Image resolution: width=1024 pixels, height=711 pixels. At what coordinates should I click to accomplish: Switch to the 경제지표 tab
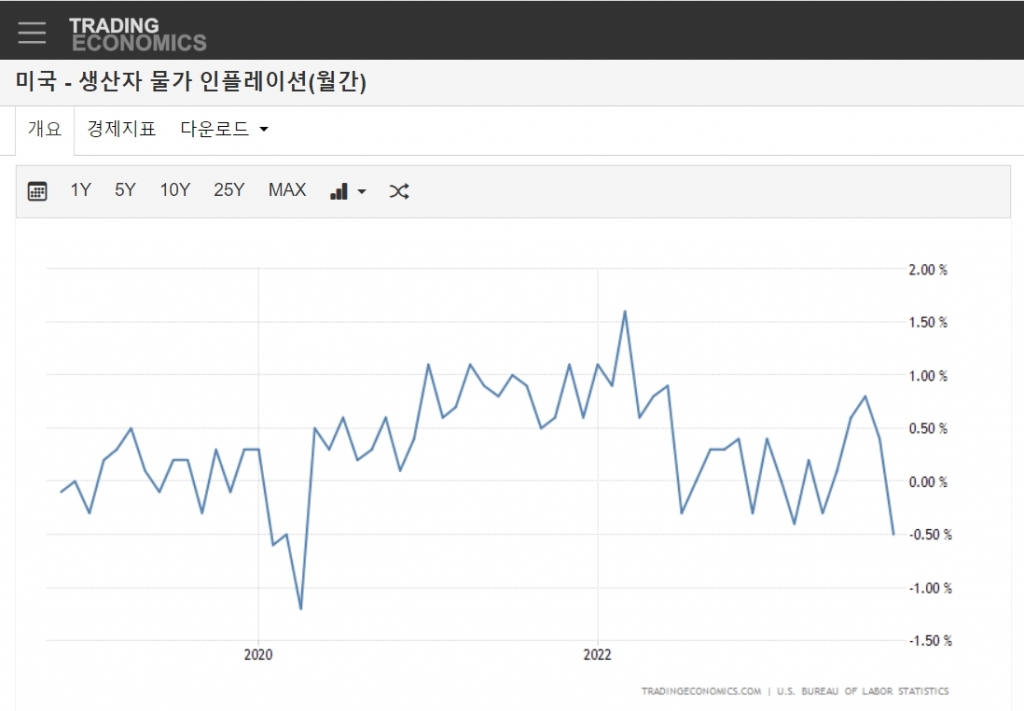pyautogui.click(x=121, y=129)
